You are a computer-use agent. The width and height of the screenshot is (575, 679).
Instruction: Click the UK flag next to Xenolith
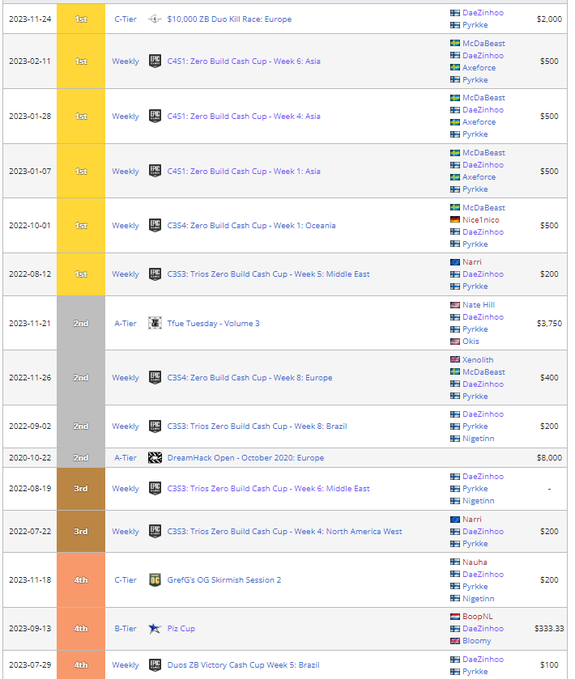point(455,359)
